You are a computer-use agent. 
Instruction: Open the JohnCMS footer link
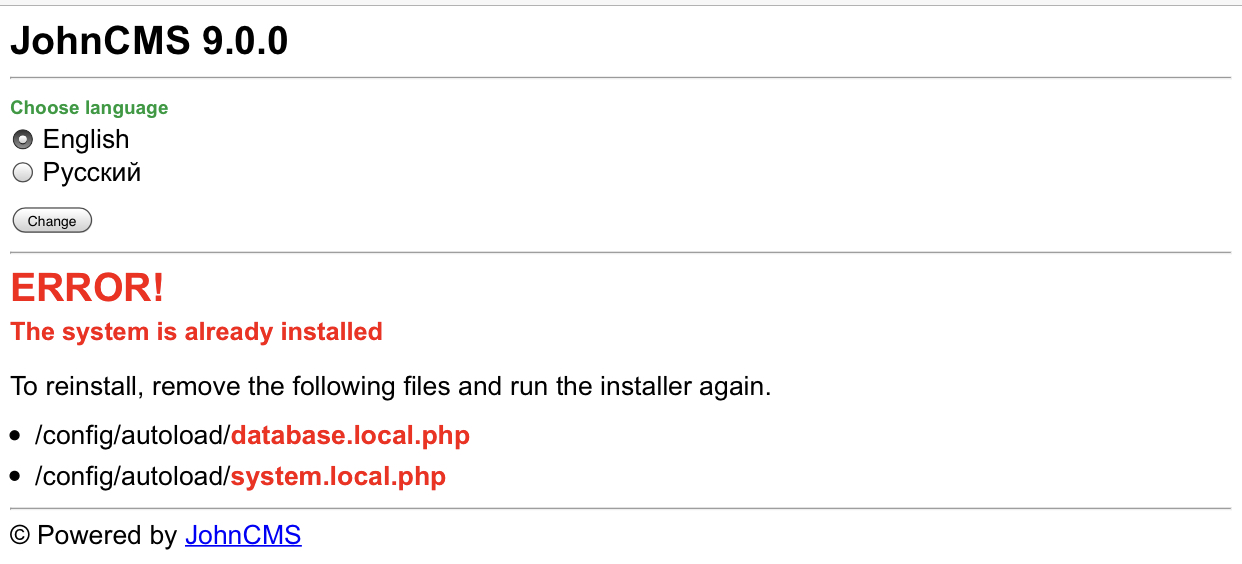coord(243,536)
